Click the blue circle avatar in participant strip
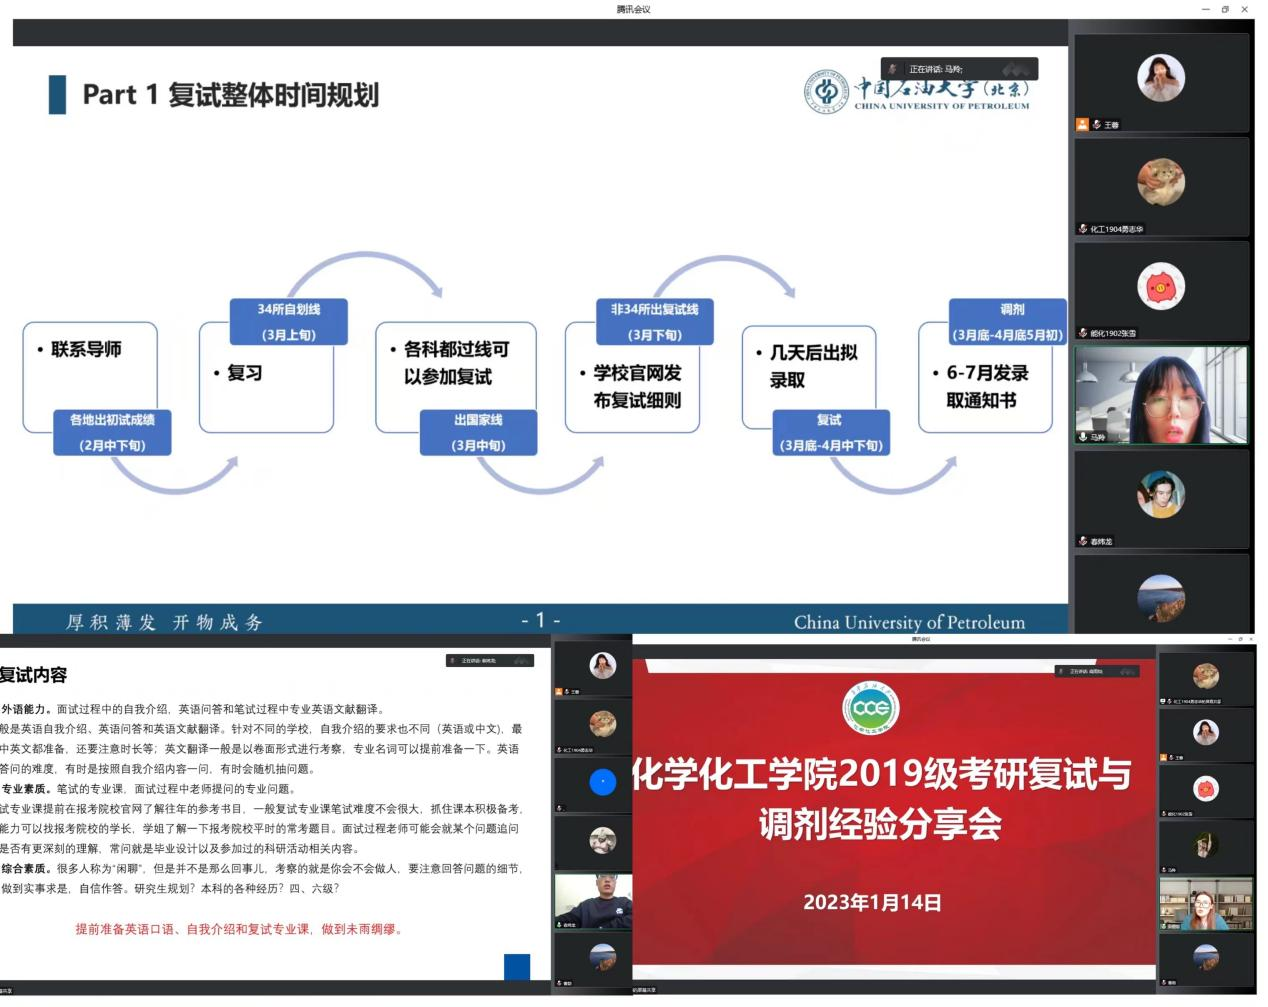The height and width of the screenshot is (1007, 1268). point(602,782)
